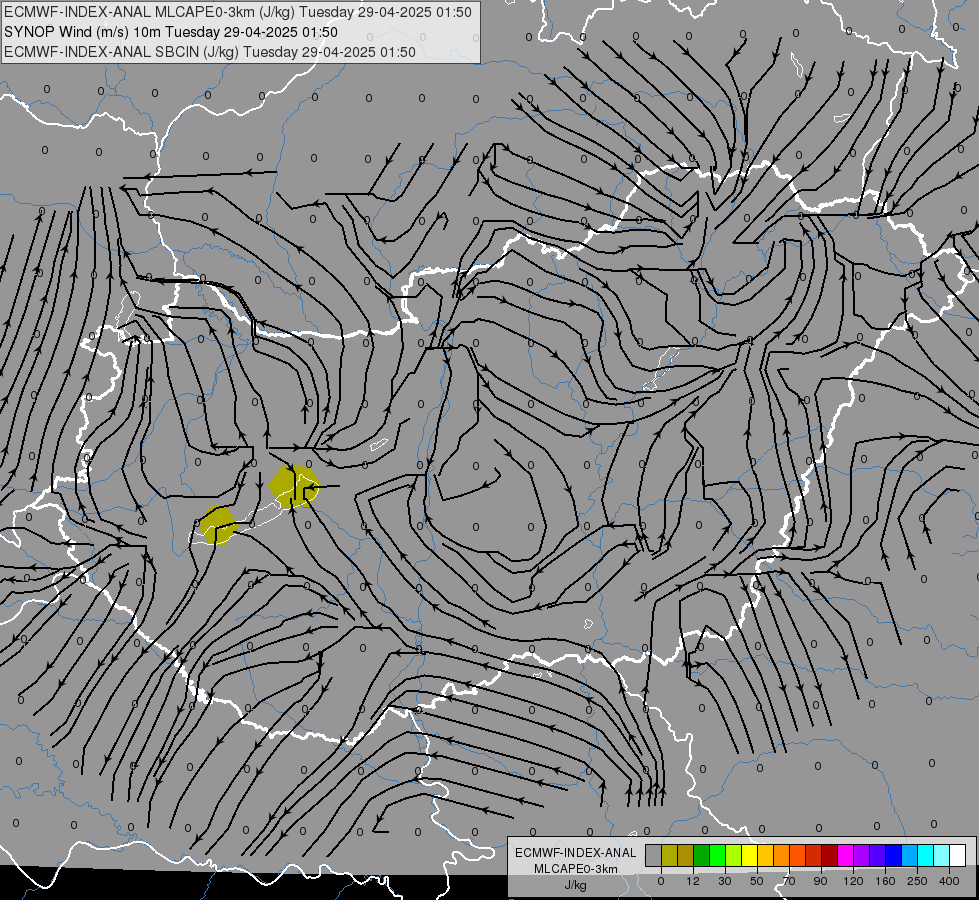Click the legend unit J/kg
979x900 pixels.
(x=576, y=885)
